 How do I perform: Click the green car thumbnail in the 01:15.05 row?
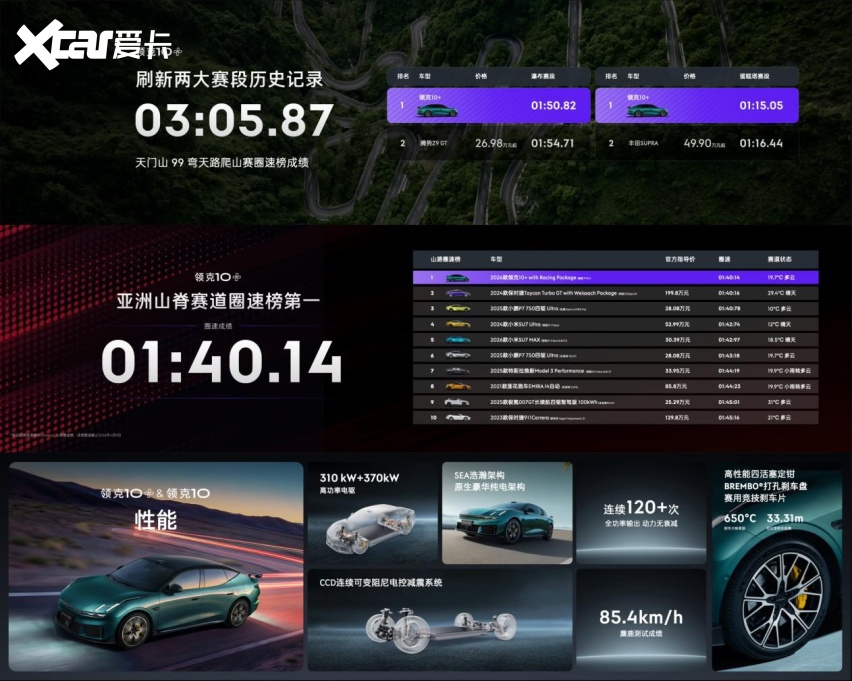[x=647, y=110]
